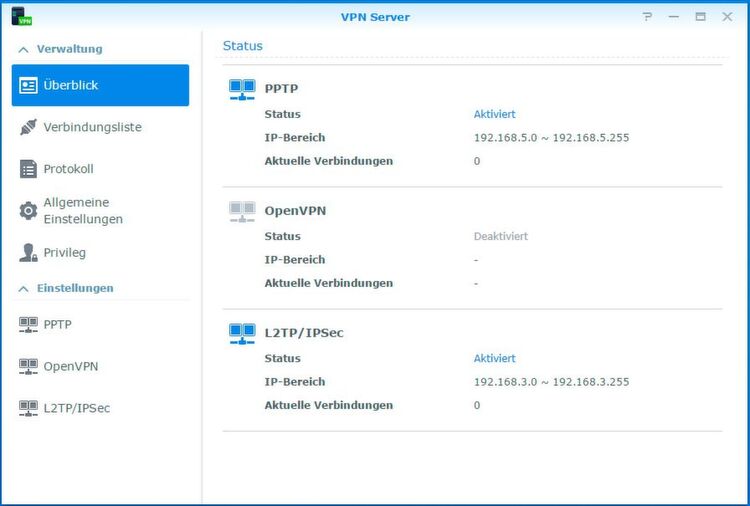Viewport: 750px width, 506px height.
Task: Click the Überblick overview icon
Action: point(28,86)
